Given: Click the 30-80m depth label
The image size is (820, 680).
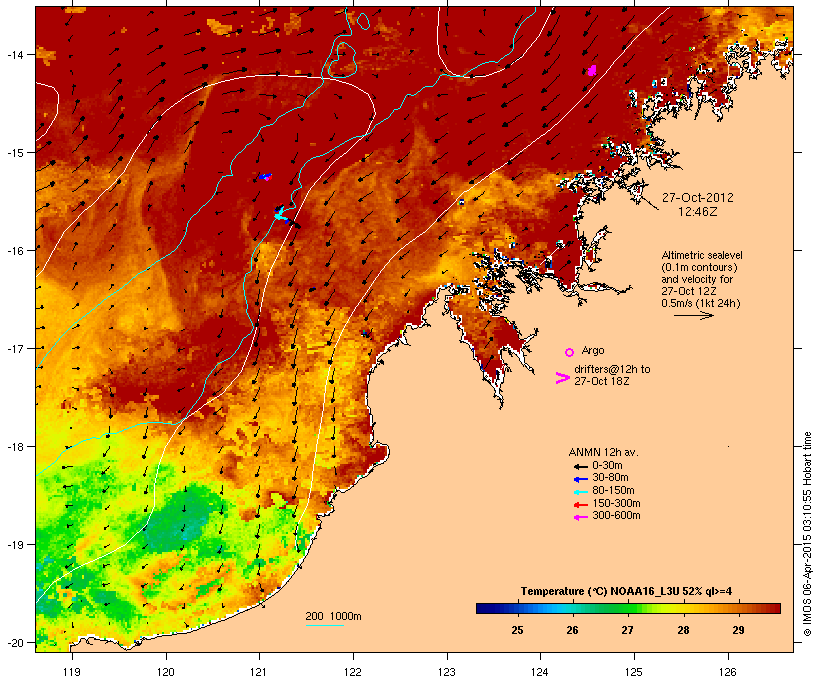Looking at the screenshot, I should click(610, 478).
